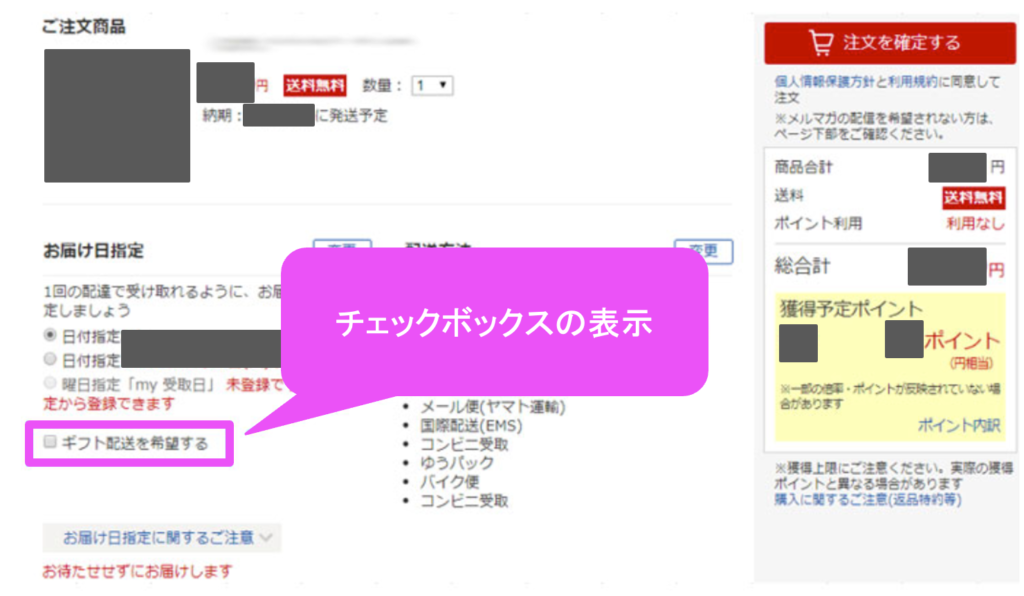The image size is (1024, 596).
Task: Click the redacted product image thumbnail
Action: tap(117, 116)
